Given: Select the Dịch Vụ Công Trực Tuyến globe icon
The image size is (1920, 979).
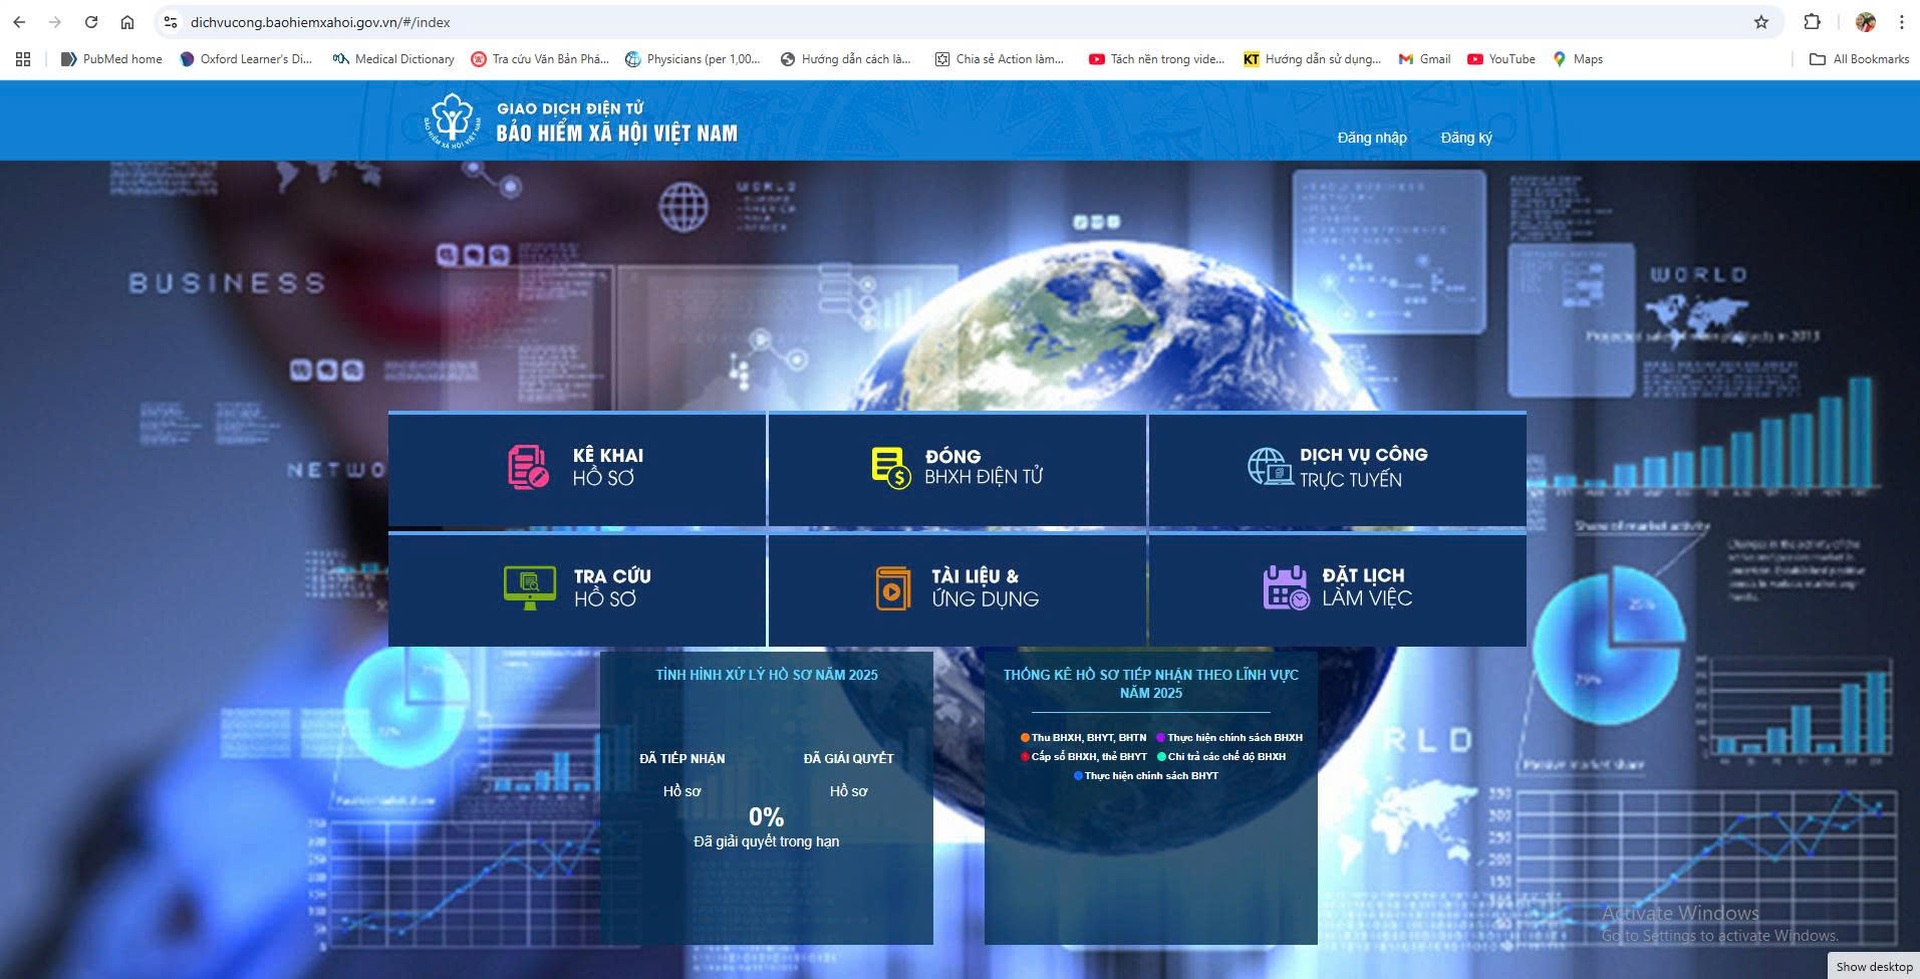Looking at the screenshot, I should coord(1269,467).
